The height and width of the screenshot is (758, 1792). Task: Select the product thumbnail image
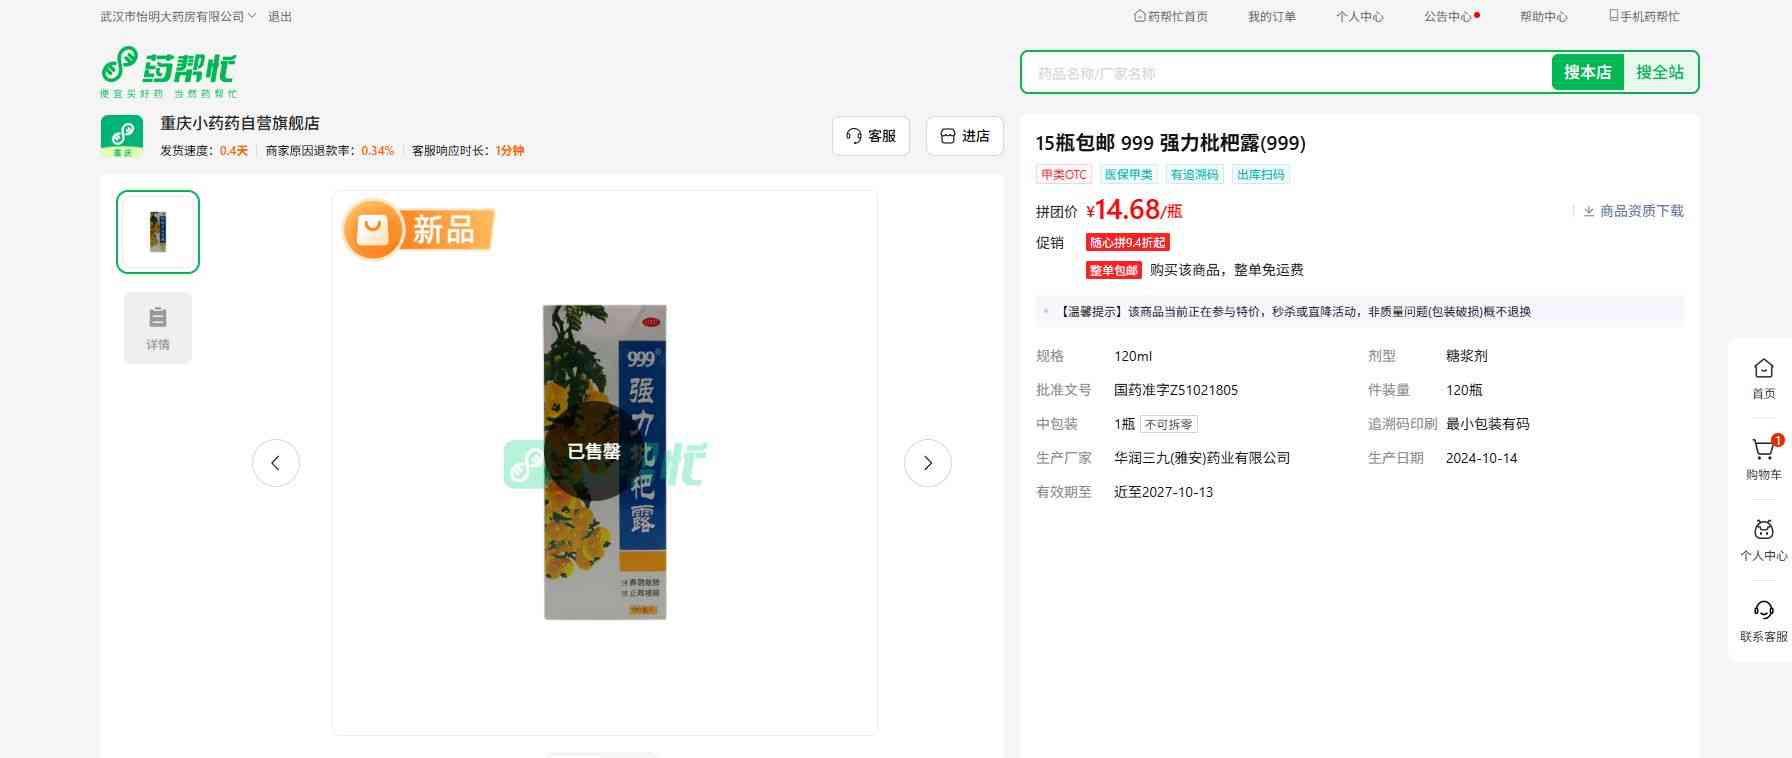click(158, 232)
